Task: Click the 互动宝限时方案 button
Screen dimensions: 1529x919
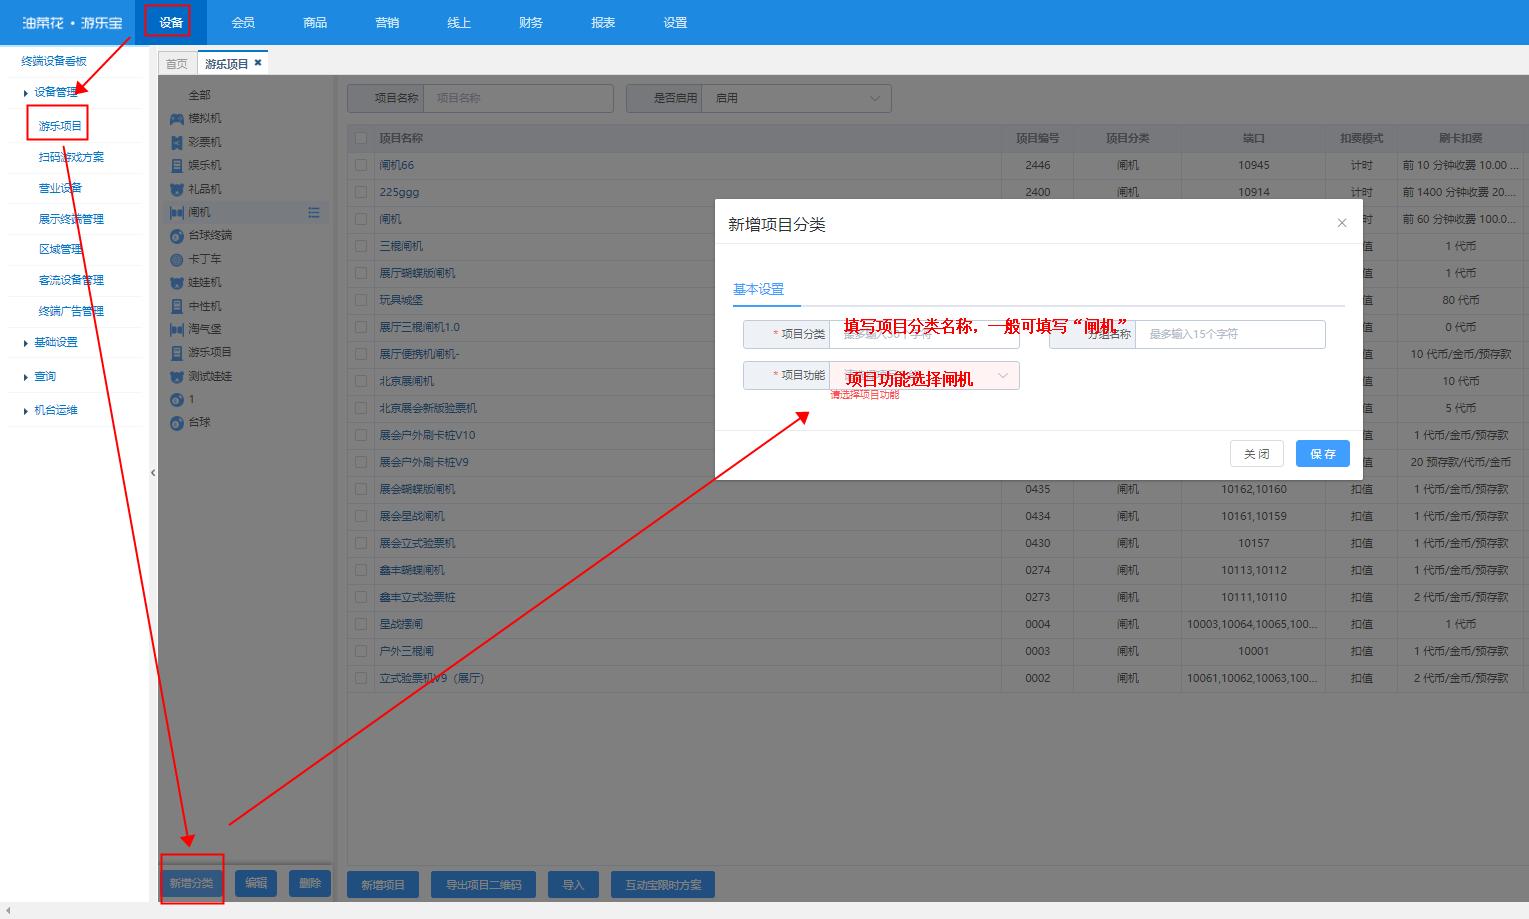Action: tap(664, 885)
